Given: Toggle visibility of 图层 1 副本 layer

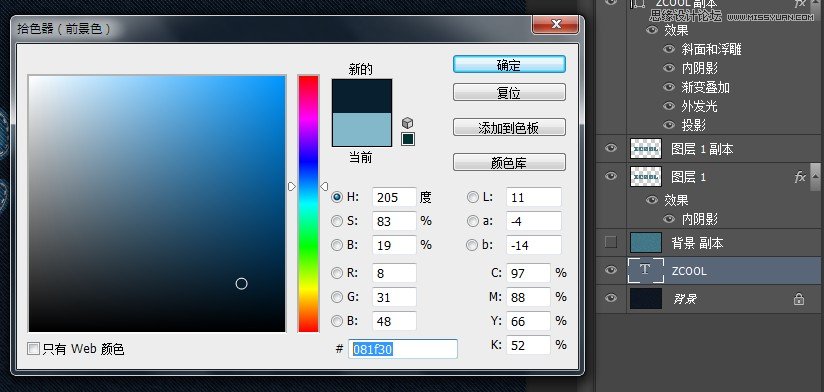Looking at the screenshot, I should (611, 148).
